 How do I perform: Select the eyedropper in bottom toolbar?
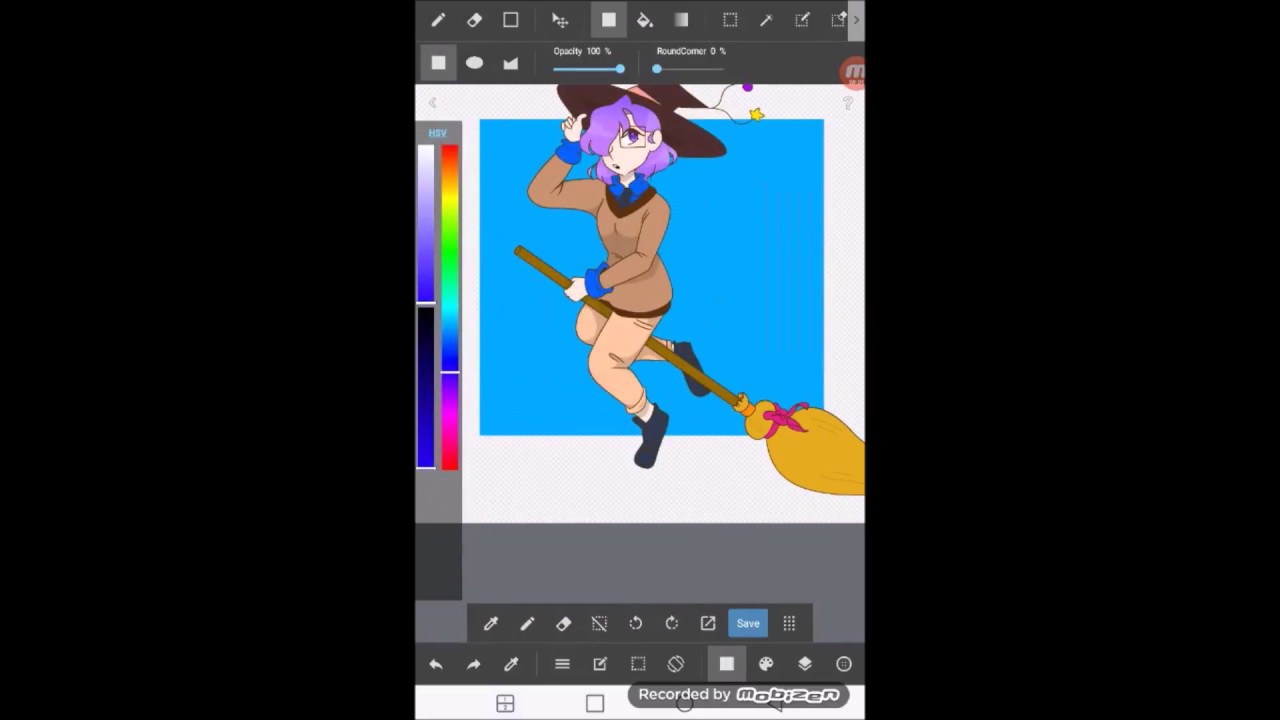click(x=511, y=664)
